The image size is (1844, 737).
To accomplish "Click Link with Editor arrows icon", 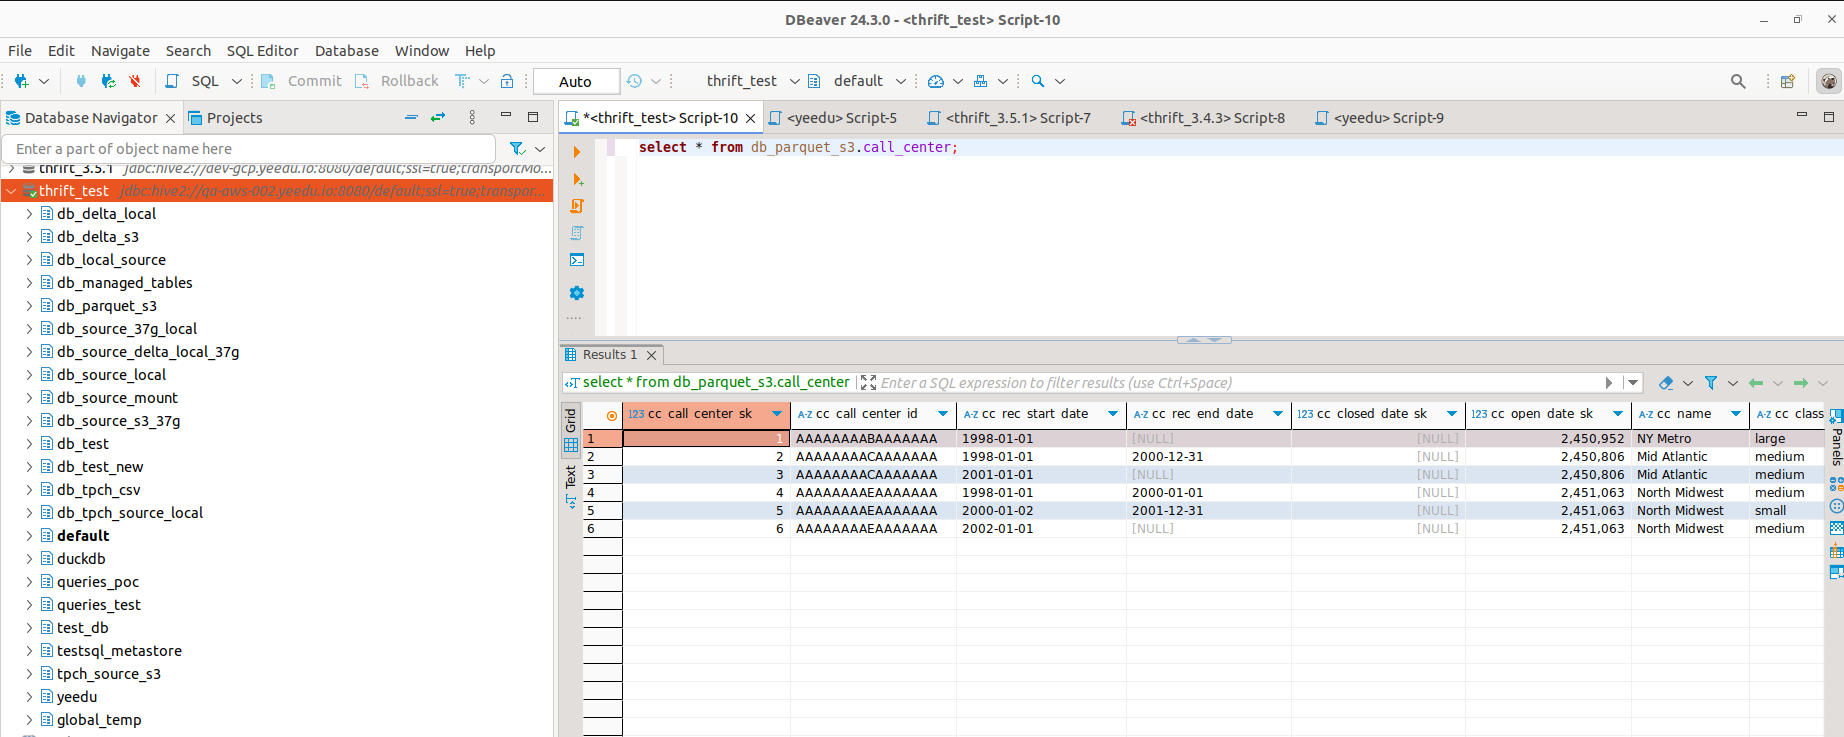I will [x=438, y=117].
